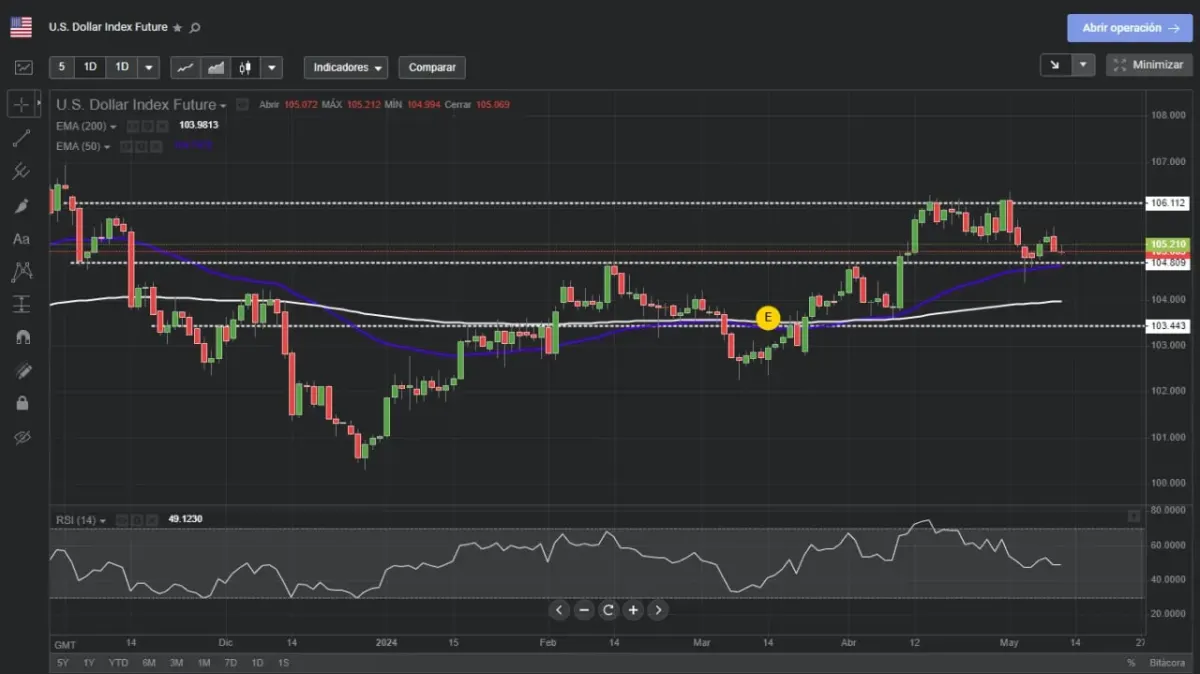Open RSI (14) indicator dropdown
The width and height of the screenshot is (1200, 674).
pos(103,521)
